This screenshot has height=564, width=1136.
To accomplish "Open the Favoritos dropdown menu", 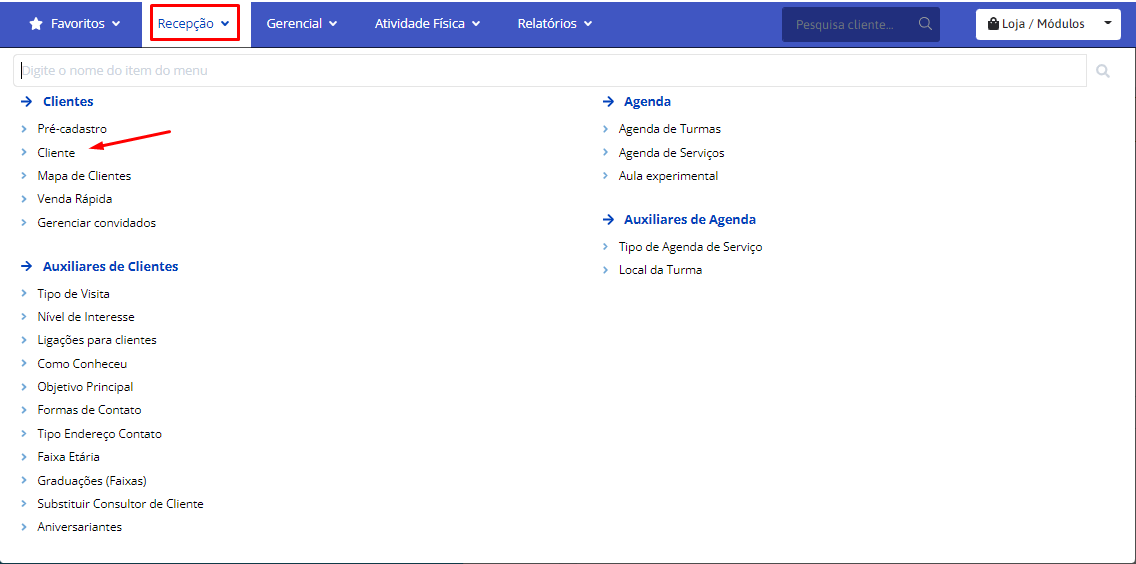I will coord(75,24).
